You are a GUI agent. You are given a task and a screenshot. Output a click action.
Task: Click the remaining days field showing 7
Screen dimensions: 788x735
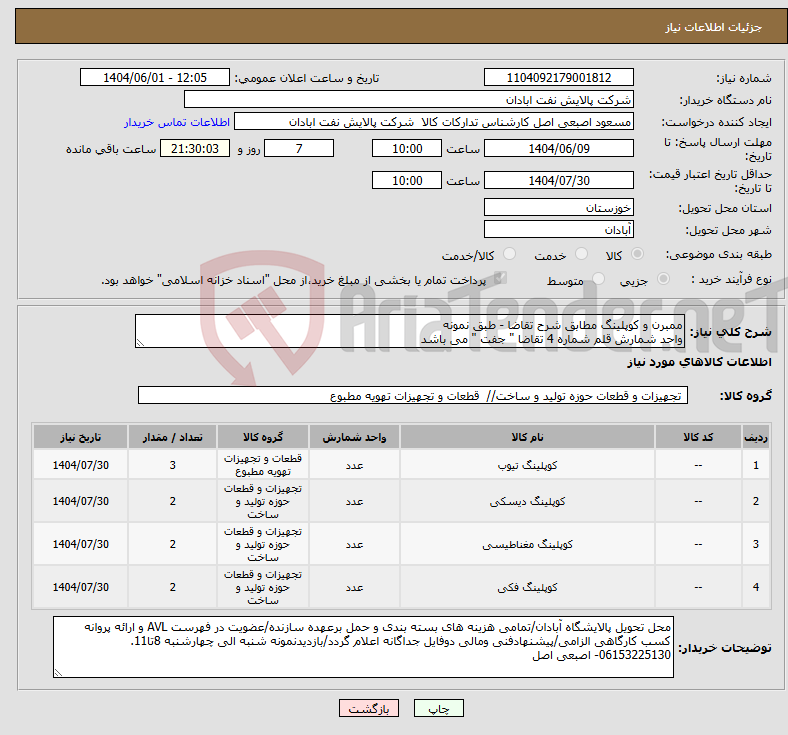(x=299, y=149)
